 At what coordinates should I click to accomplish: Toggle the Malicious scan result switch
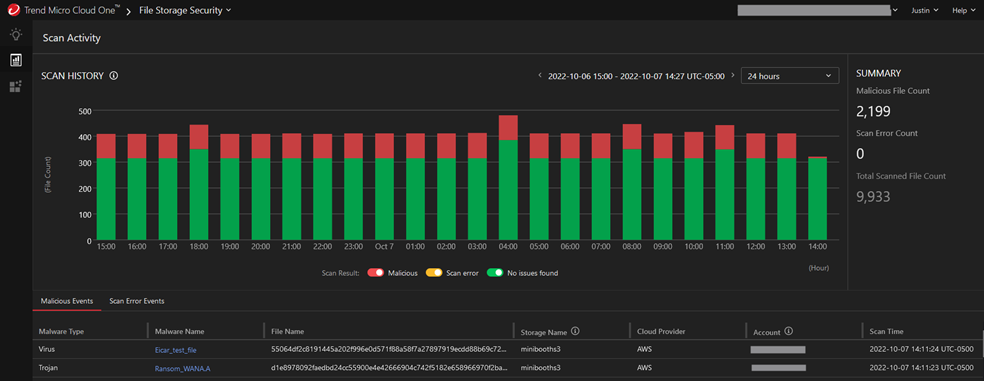(x=376, y=273)
